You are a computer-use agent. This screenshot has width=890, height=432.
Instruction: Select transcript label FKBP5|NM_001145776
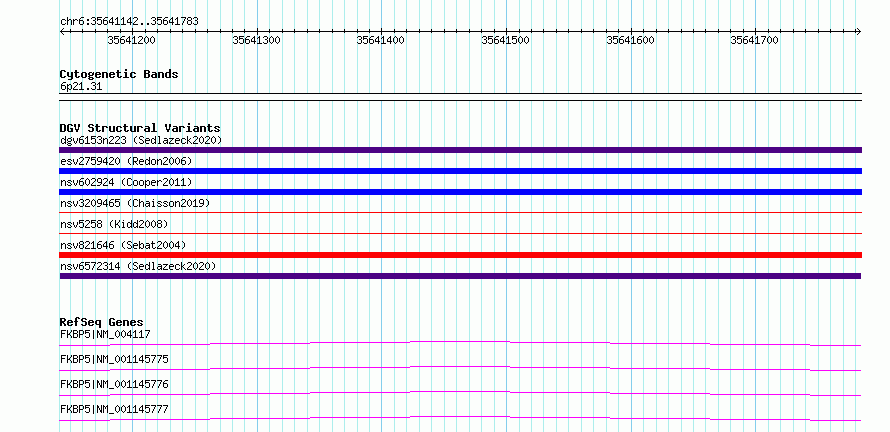[x=114, y=384]
